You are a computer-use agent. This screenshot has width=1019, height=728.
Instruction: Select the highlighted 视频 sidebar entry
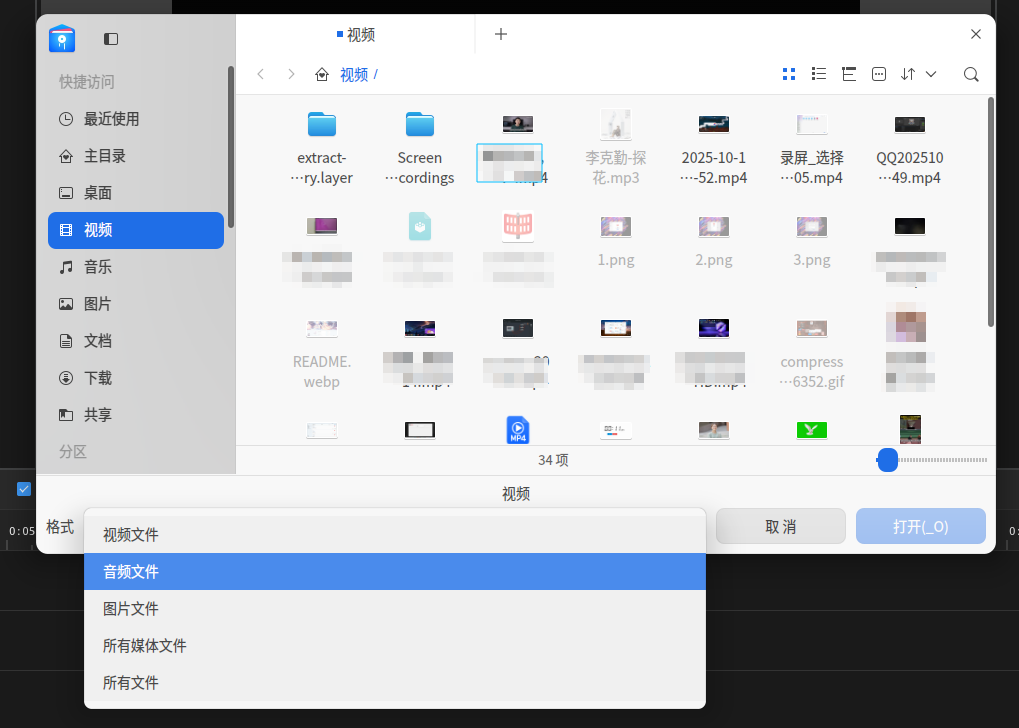[x=136, y=230]
